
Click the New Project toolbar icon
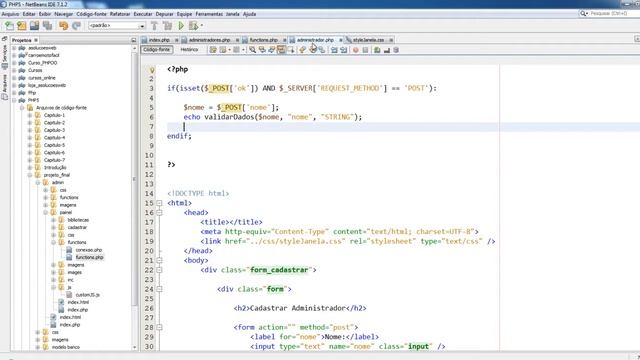[x=22, y=26]
